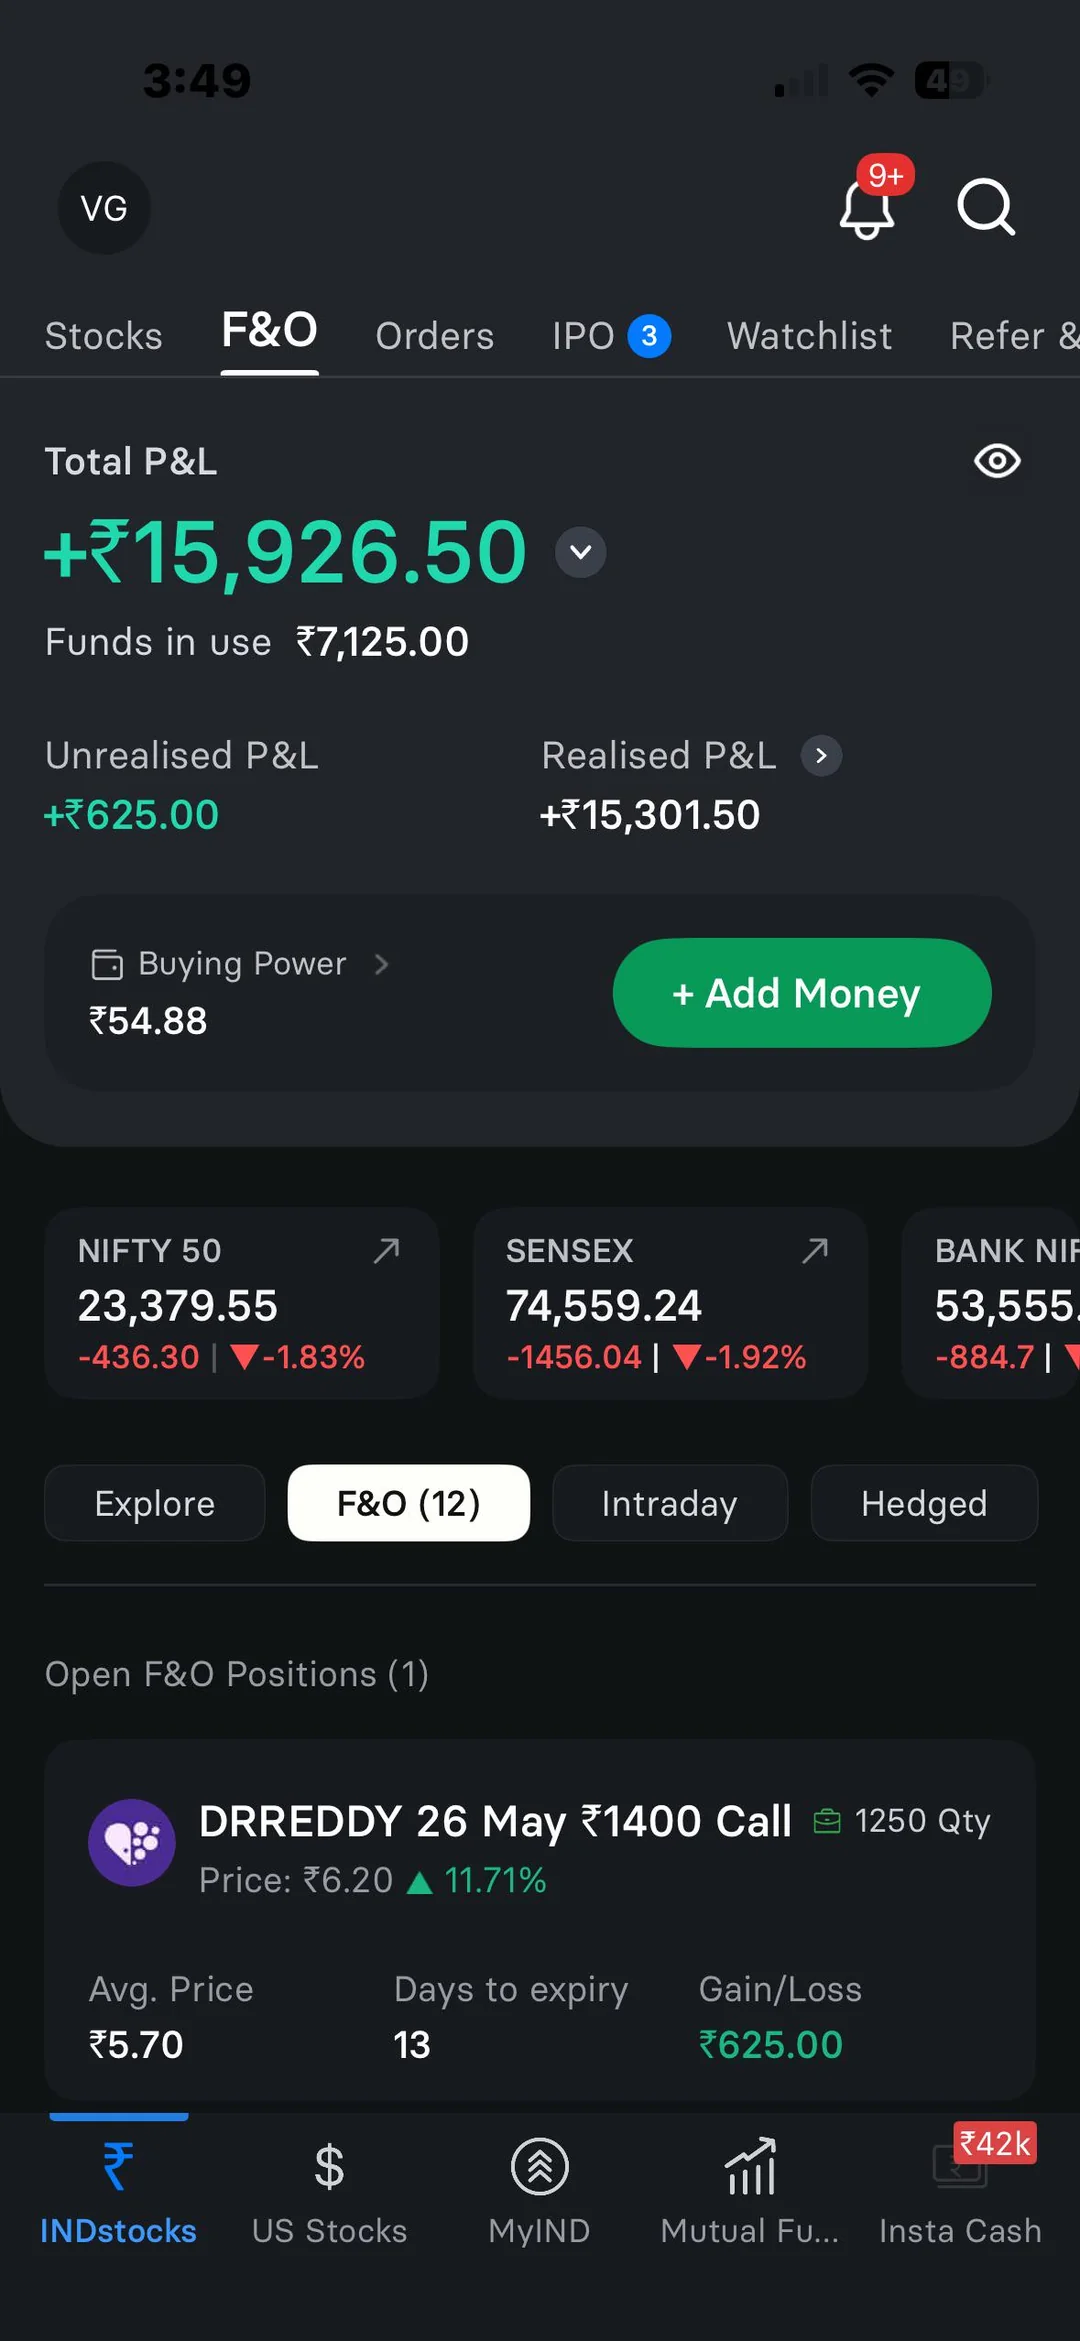Viewport: 1080px width, 2341px height.
Task: Select the Hedged filter chip
Action: pyautogui.click(x=924, y=1503)
